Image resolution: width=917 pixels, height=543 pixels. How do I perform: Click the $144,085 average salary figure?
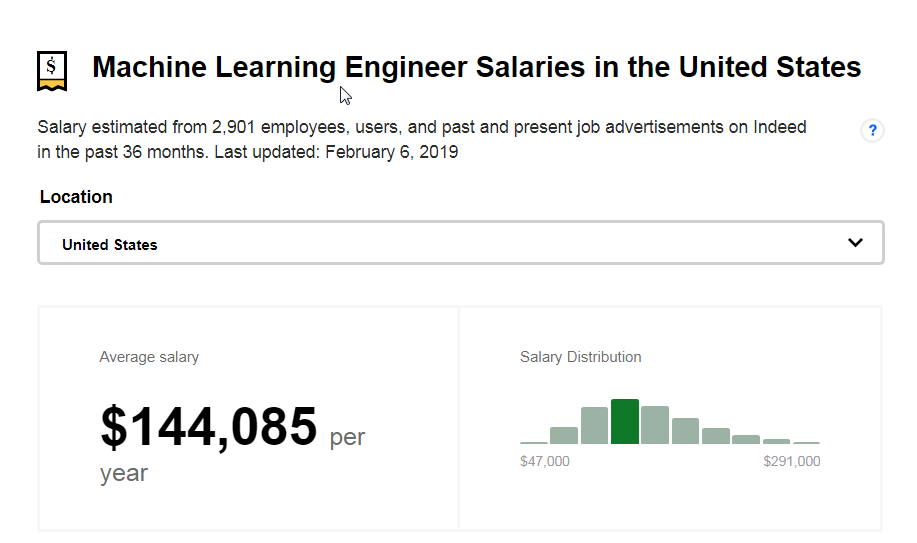click(209, 426)
